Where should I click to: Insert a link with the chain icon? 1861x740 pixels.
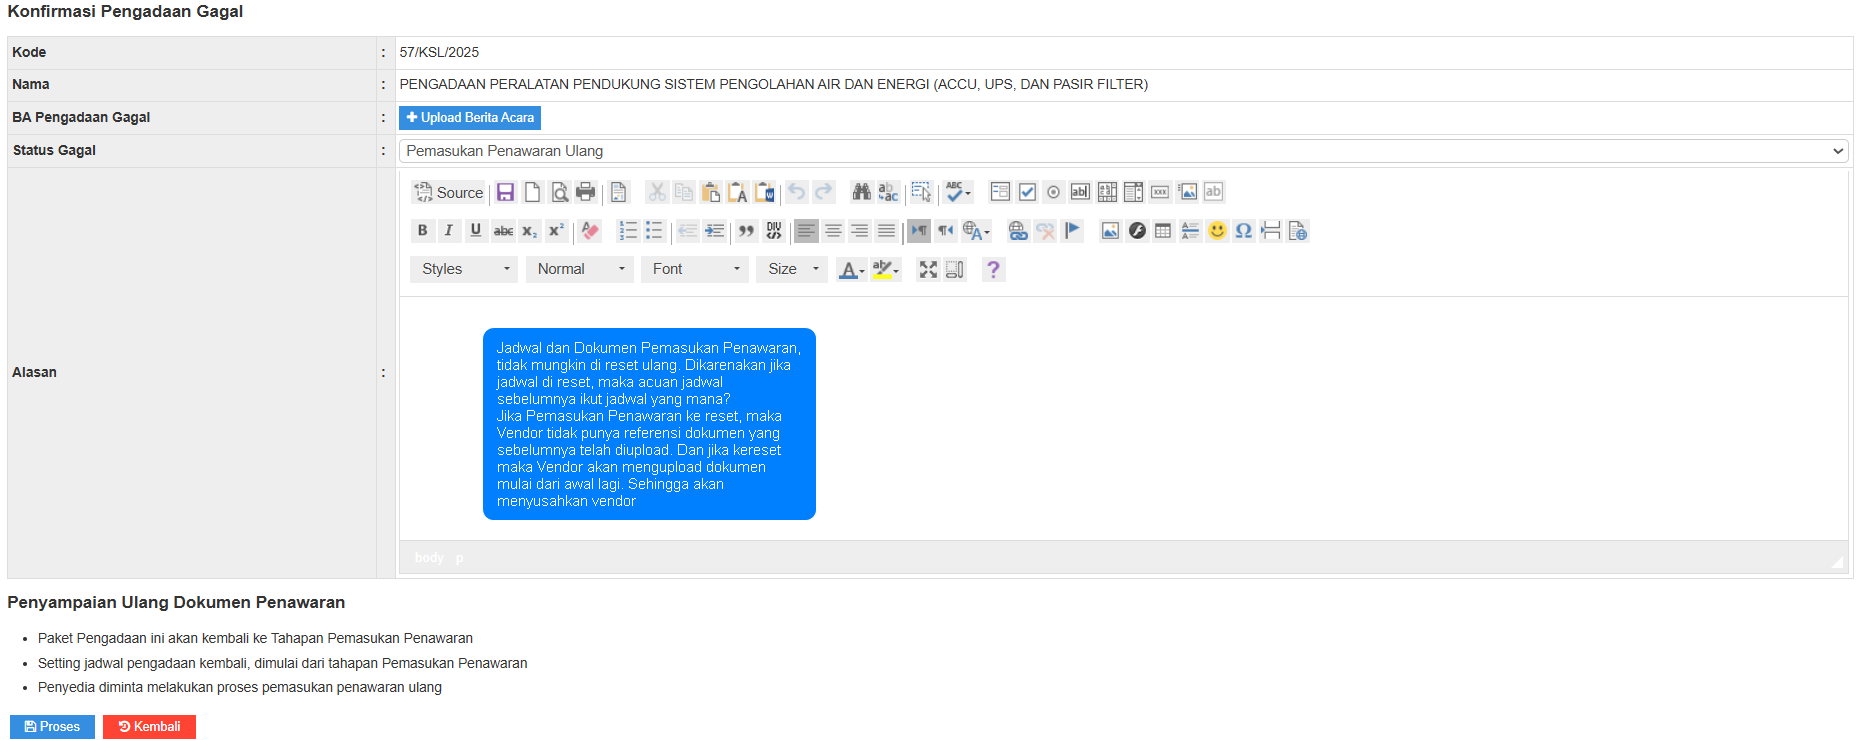(1018, 231)
